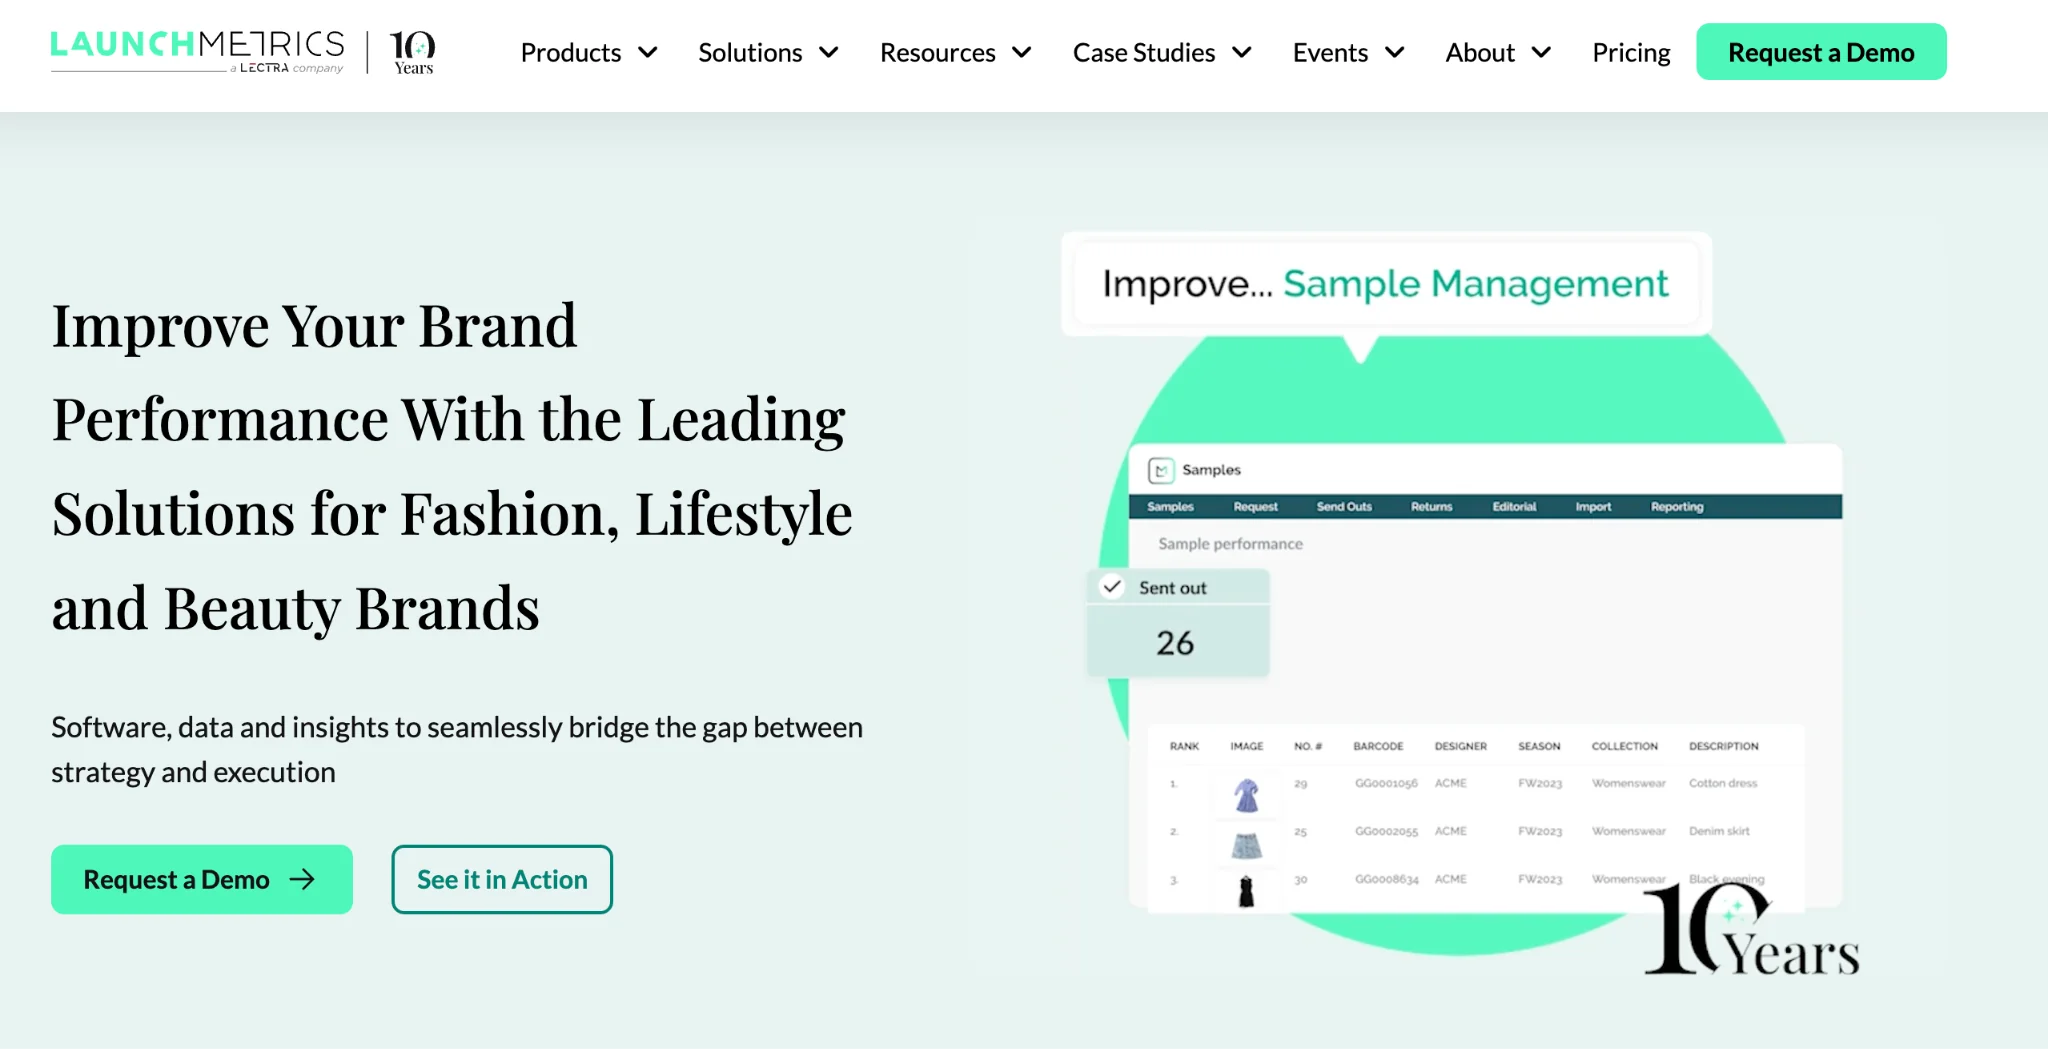The height and width of the screenshot is (1049, 2048).
Task: Click the large 10 Years anniversary logo
Action: (1751, 930)
